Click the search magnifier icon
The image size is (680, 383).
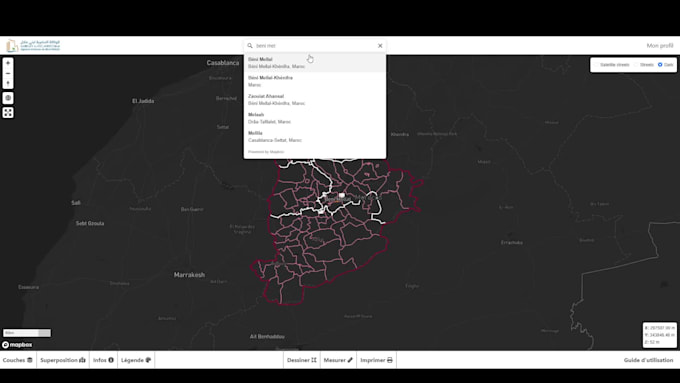click(250, 46)
